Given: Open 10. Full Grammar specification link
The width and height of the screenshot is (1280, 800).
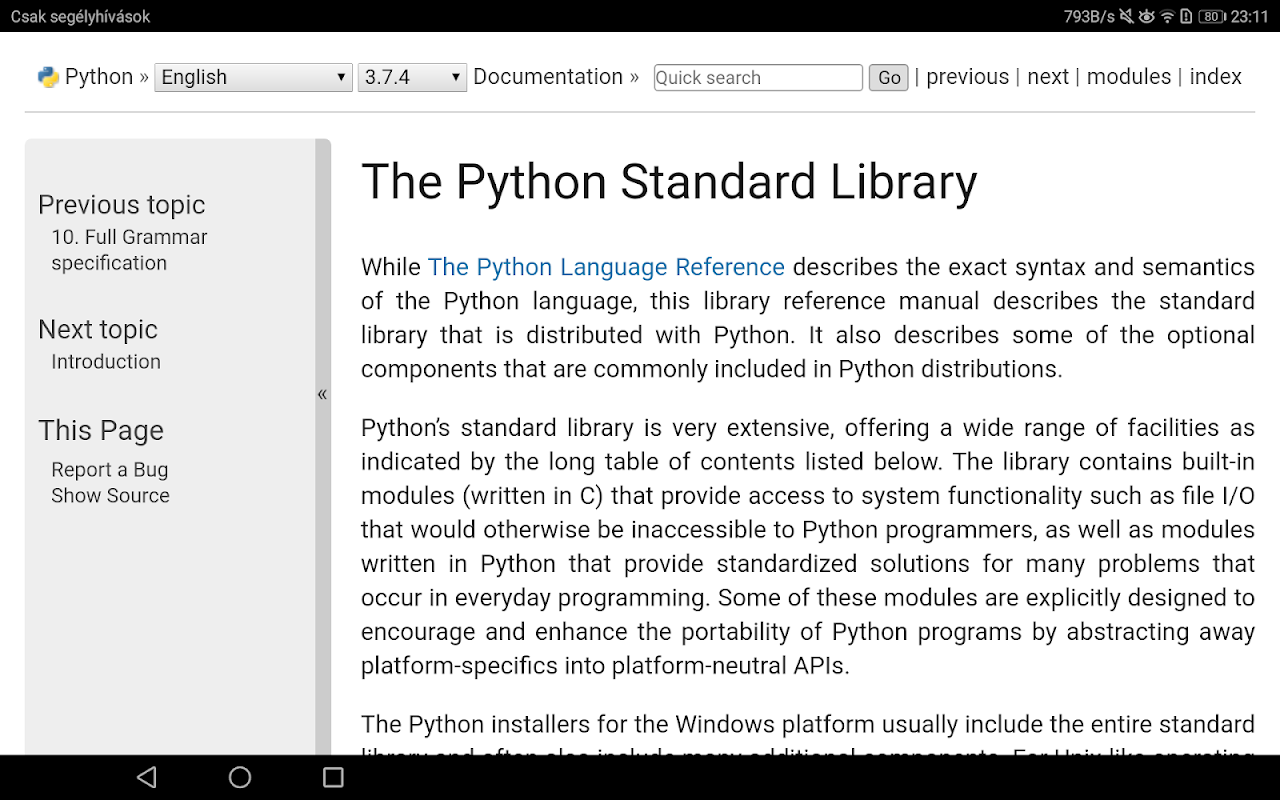Looking at the screenshot, I should point(130,250).
